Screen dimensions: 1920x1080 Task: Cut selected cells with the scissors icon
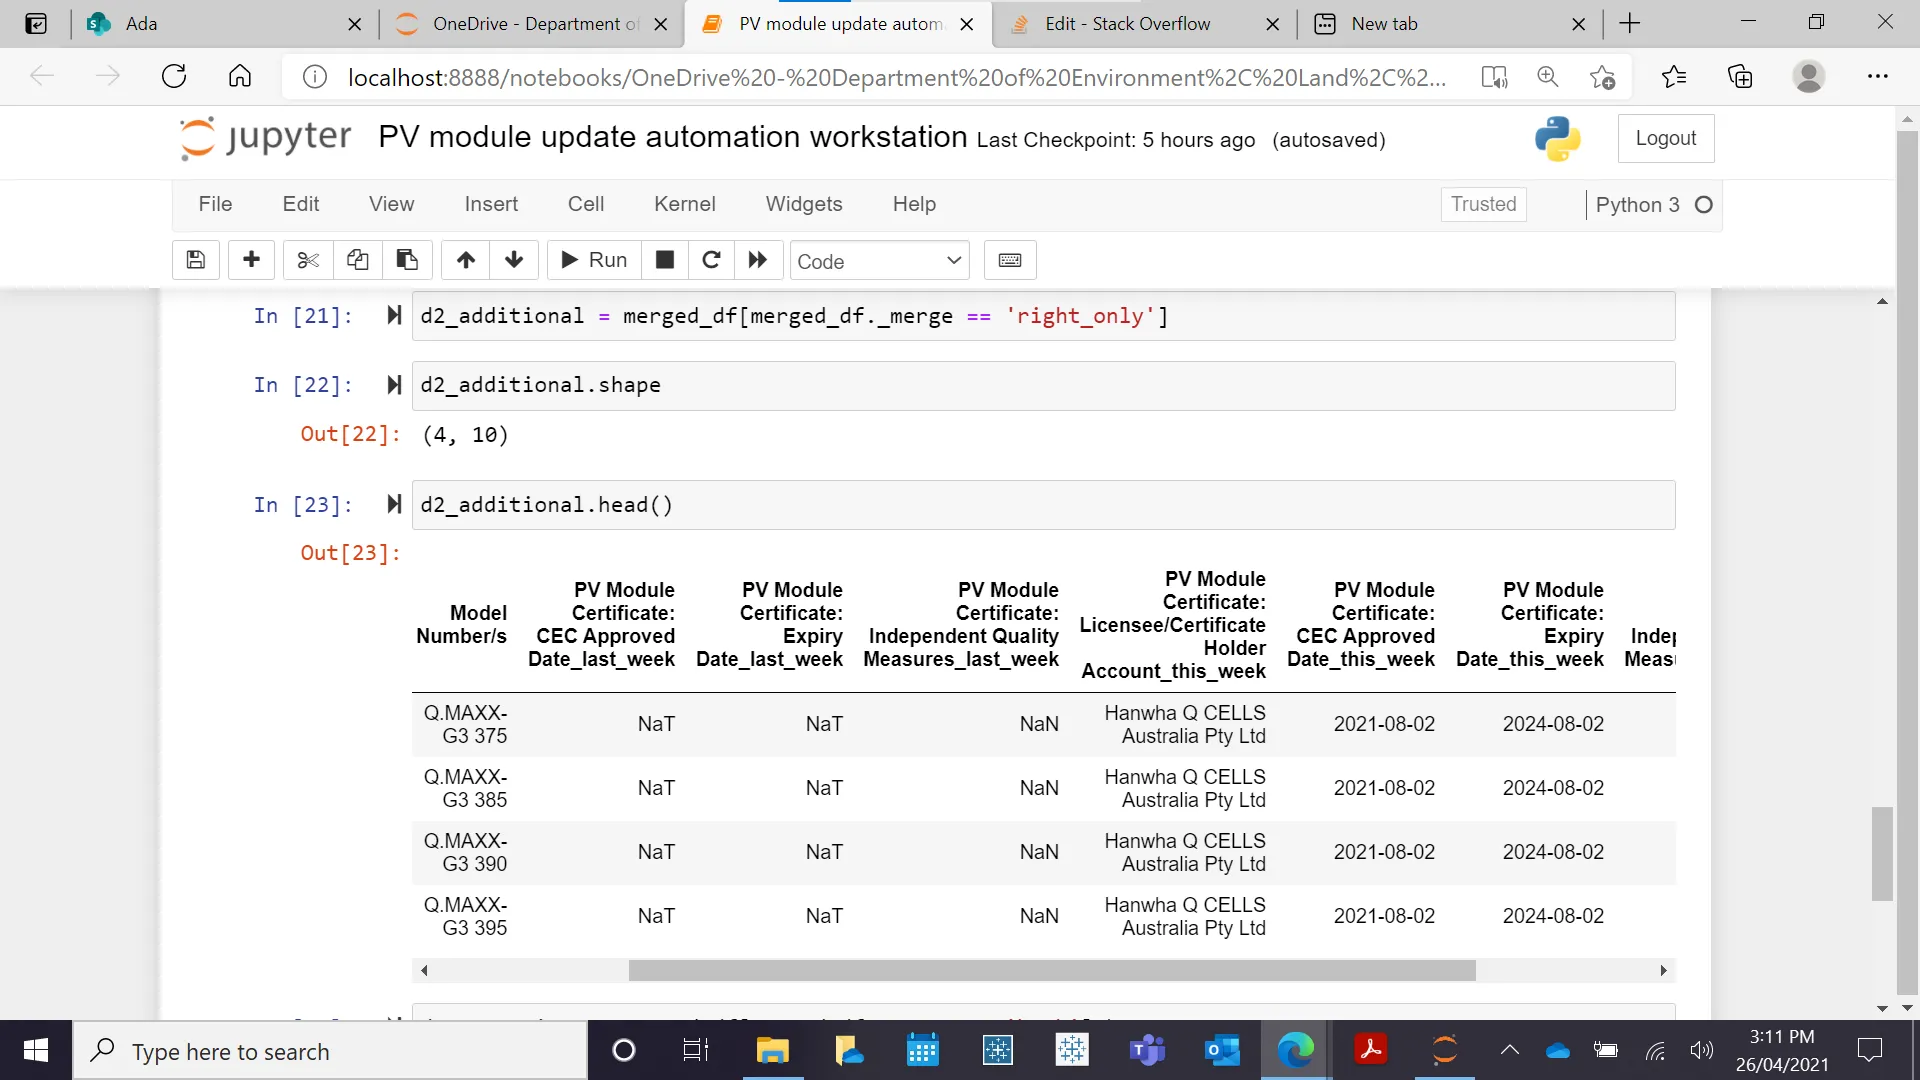click(x=308, y=260)
